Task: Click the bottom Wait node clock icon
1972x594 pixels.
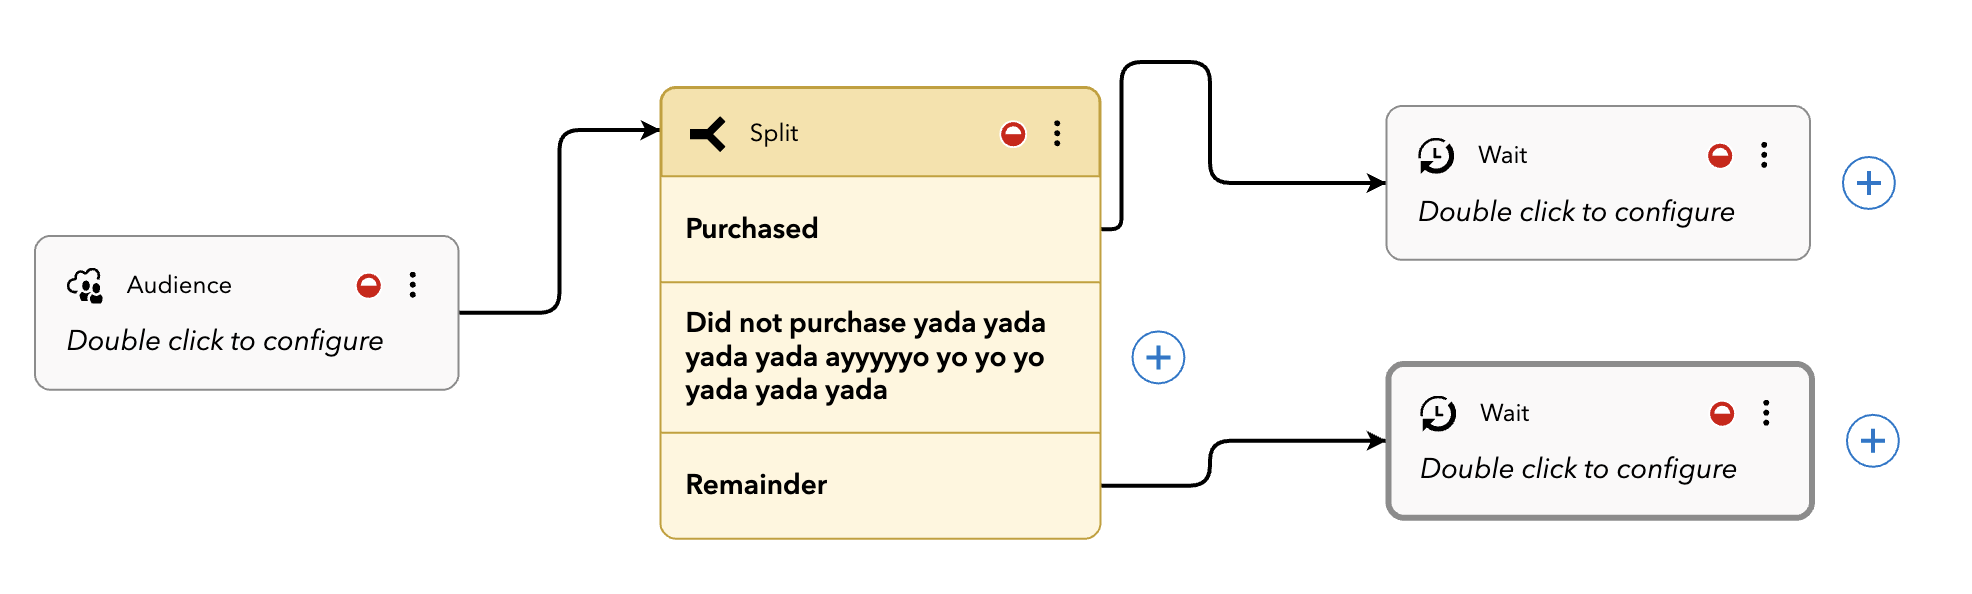Action: [x=1438, y=413]
